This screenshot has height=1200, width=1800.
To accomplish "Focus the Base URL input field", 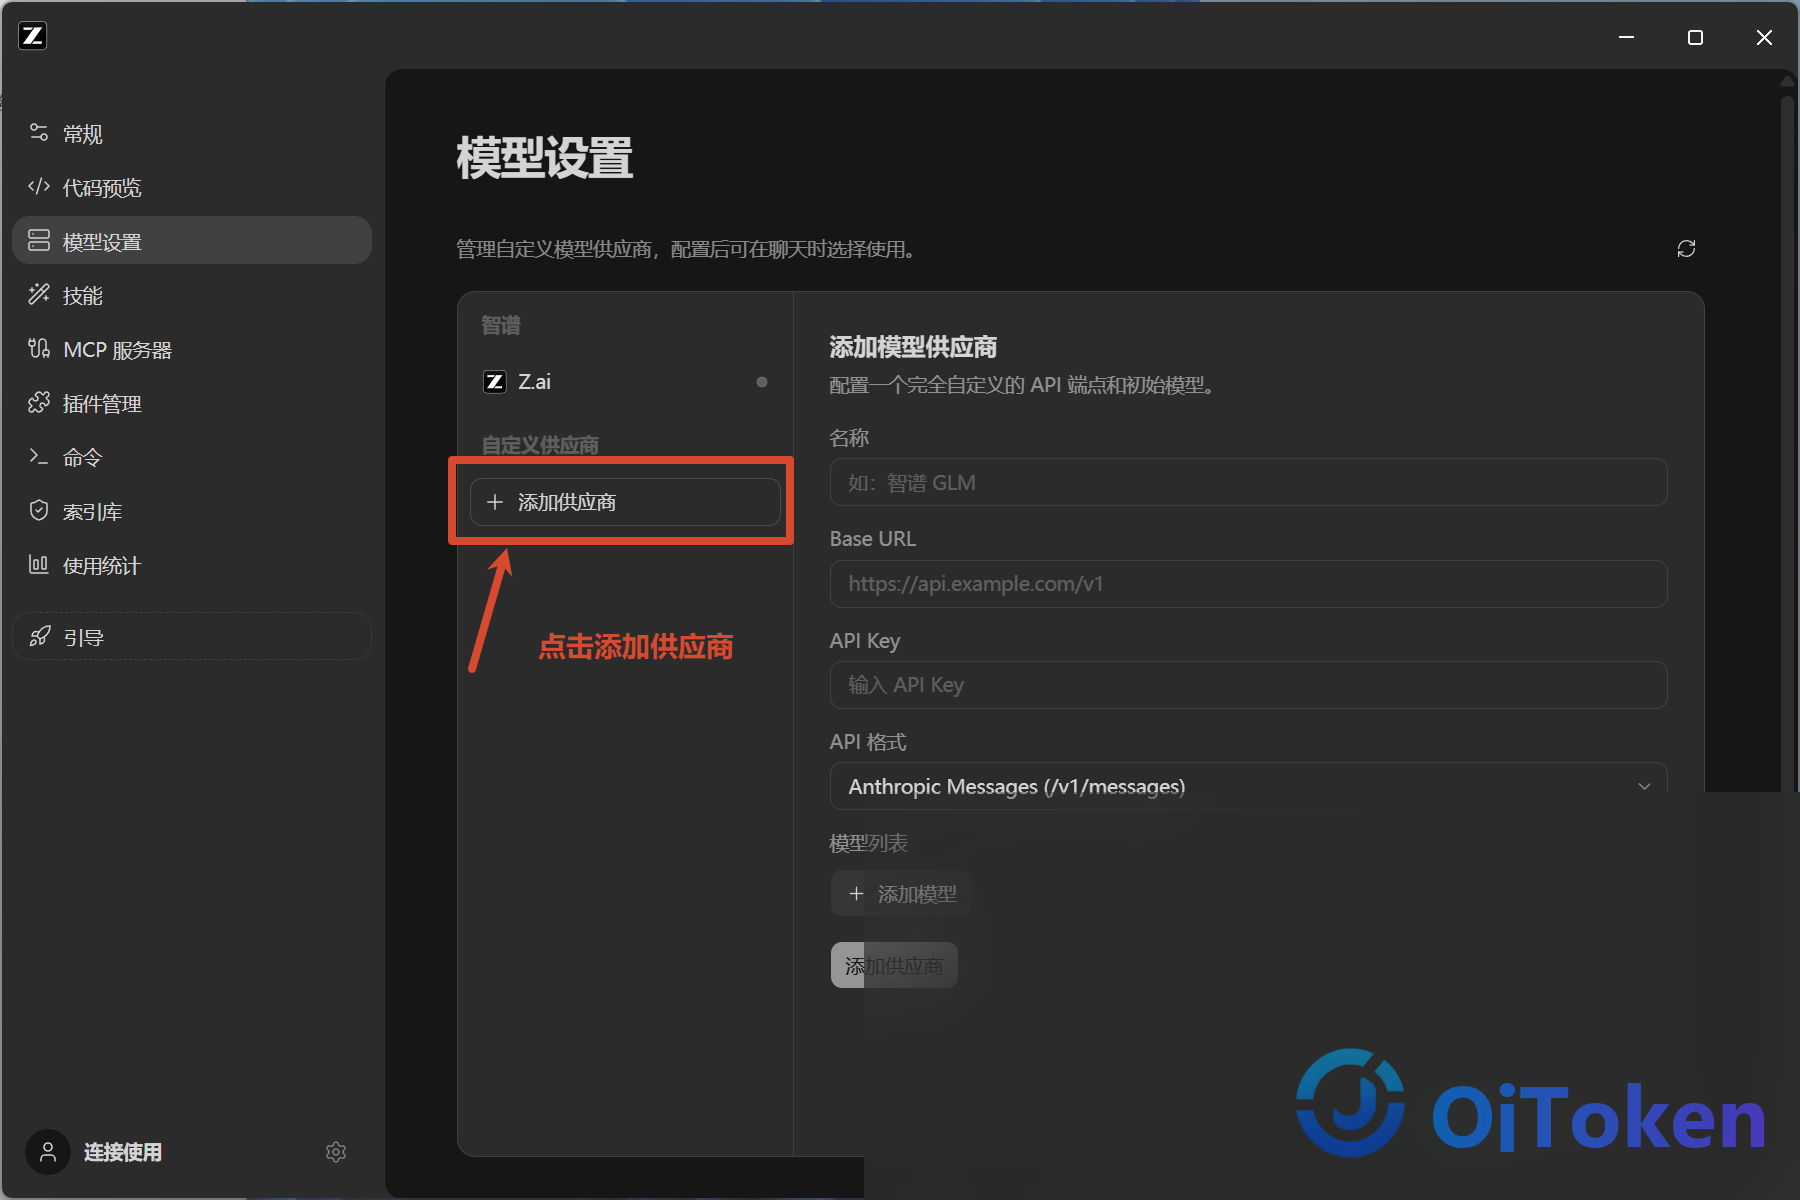I will coord(1248,584).
